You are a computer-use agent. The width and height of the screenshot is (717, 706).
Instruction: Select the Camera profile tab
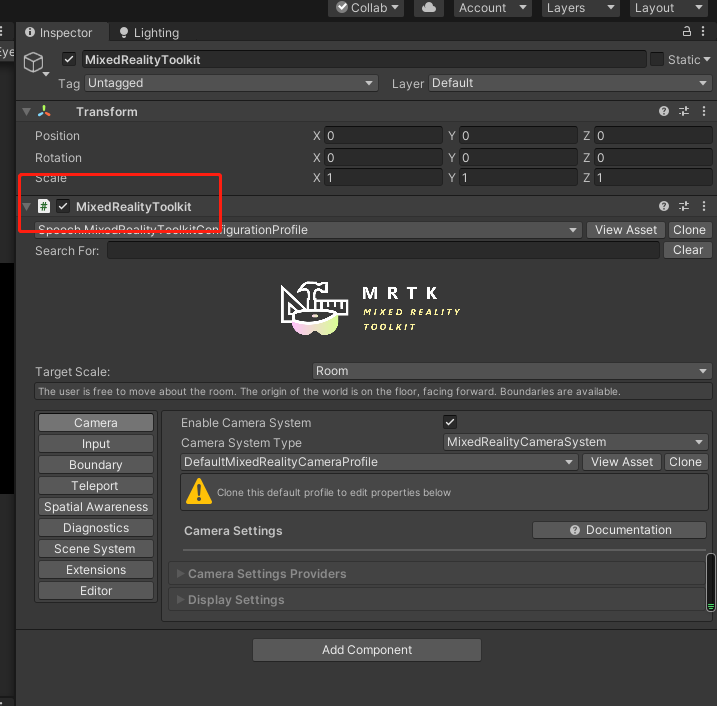tap(96, 423)
